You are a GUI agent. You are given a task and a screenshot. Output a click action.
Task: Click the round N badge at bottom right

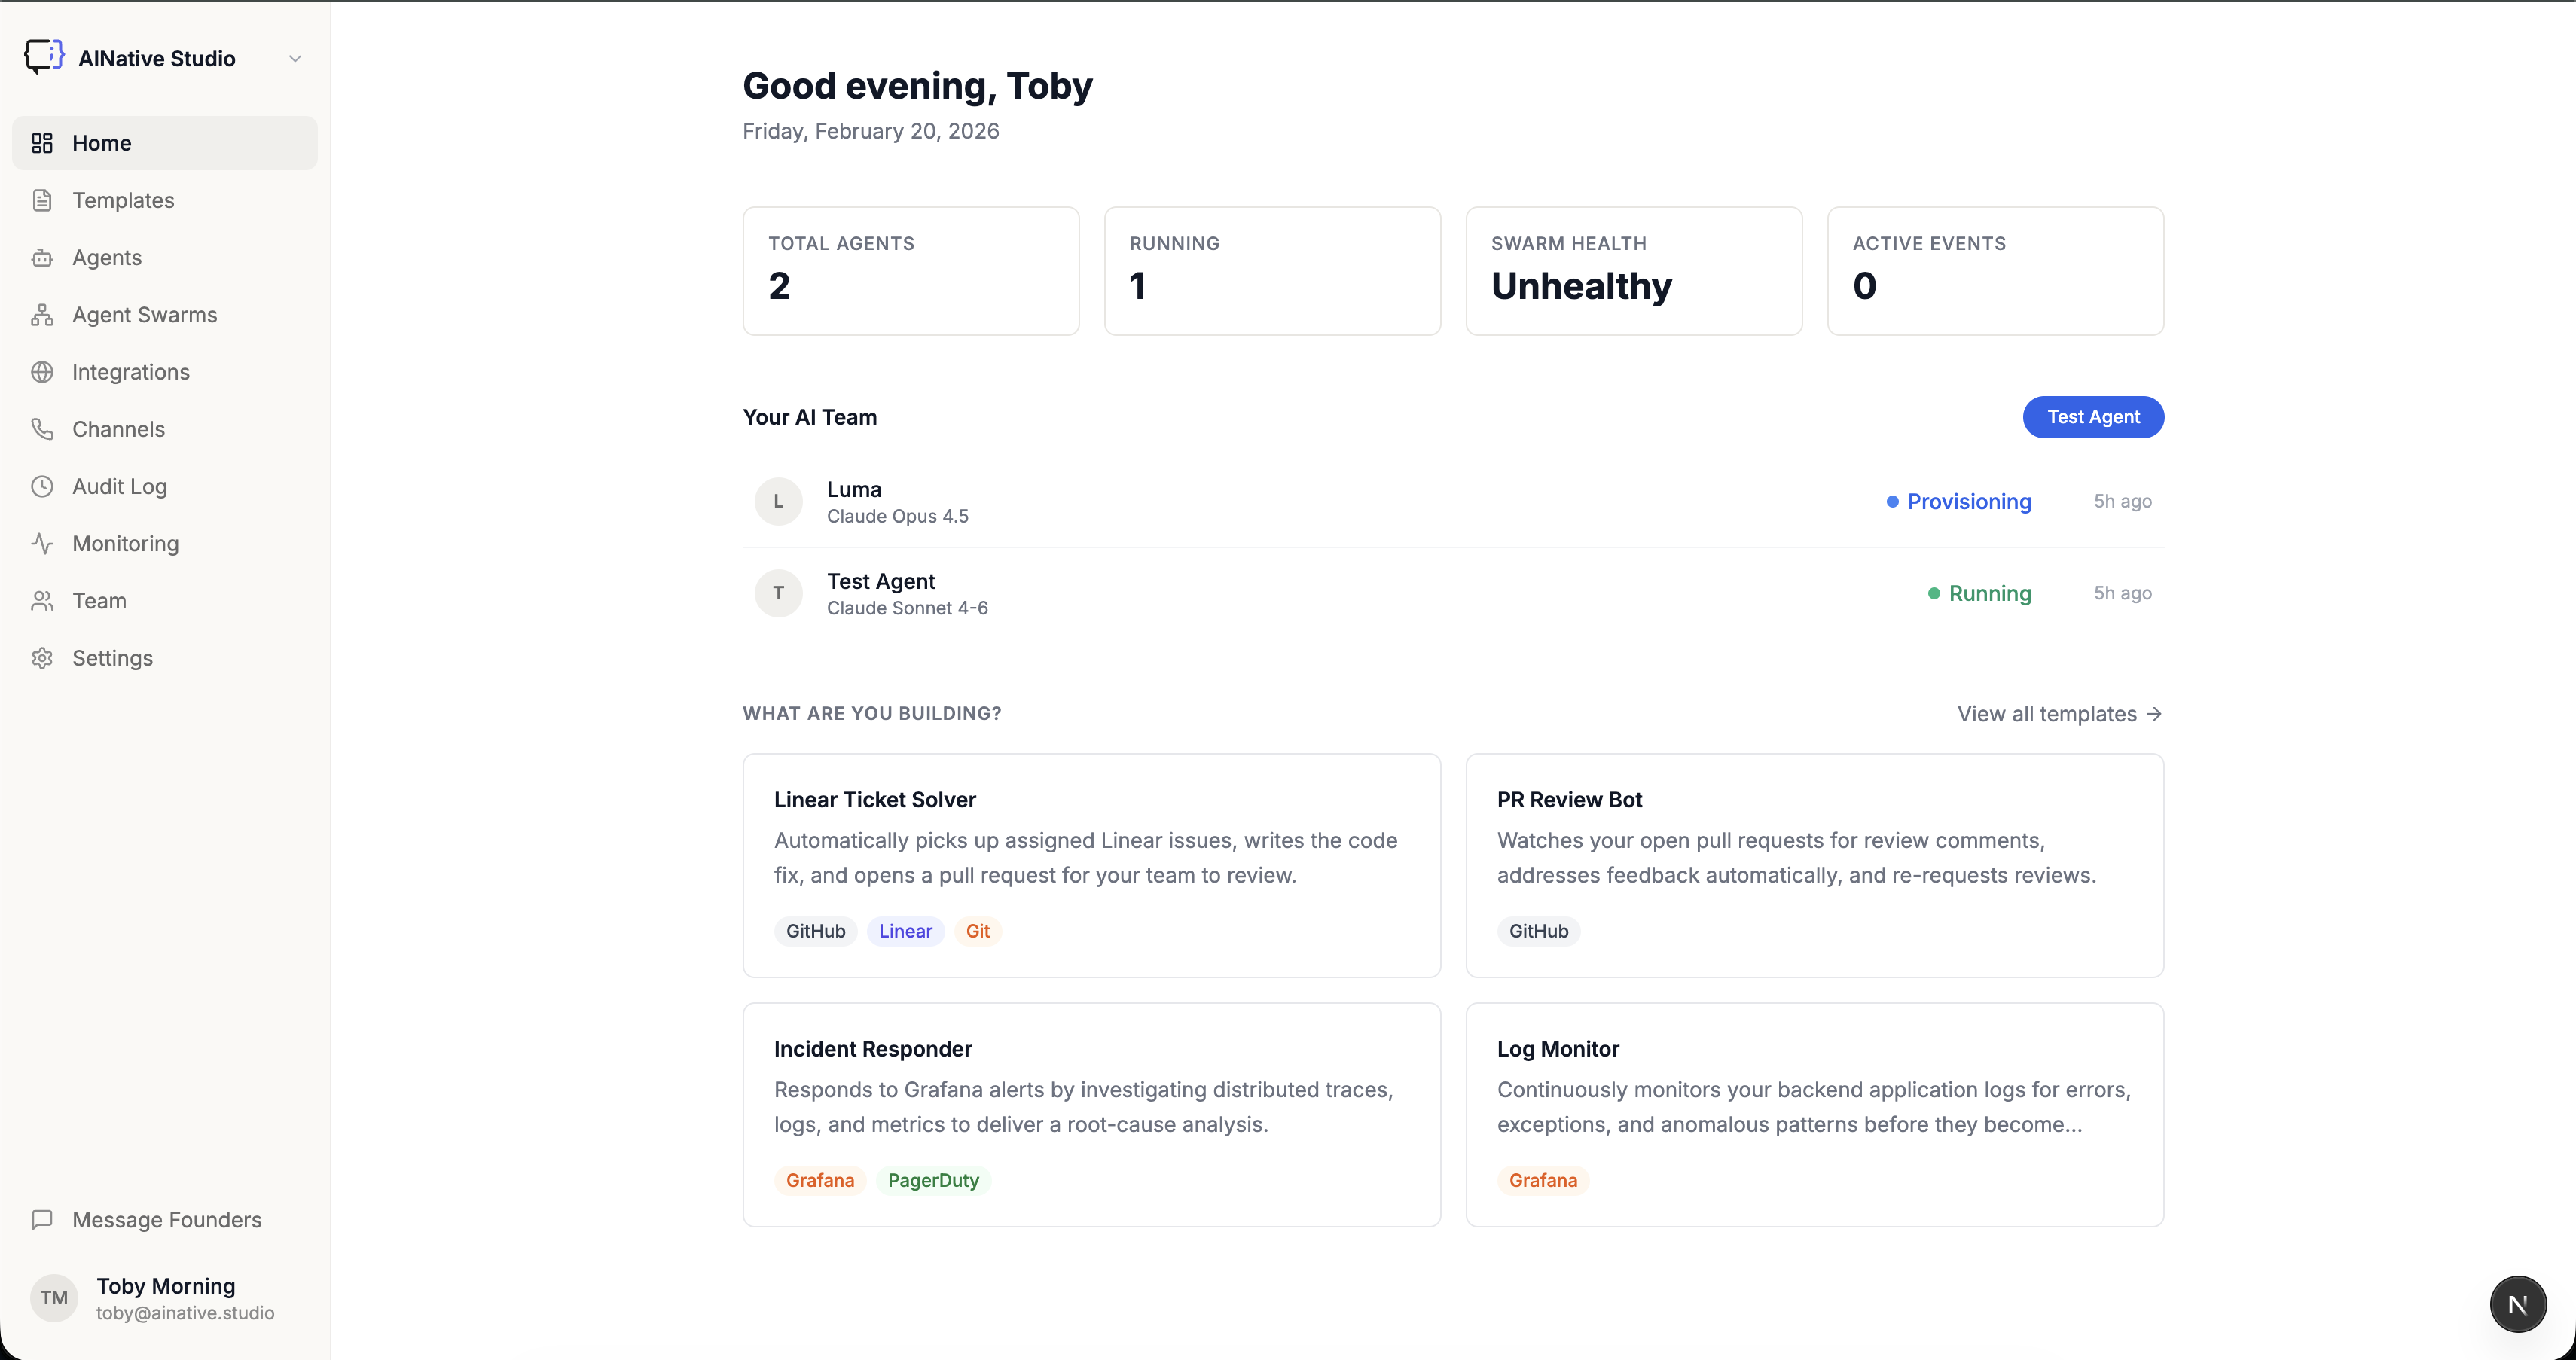pyautogui.click(x=2517, y=1304)
